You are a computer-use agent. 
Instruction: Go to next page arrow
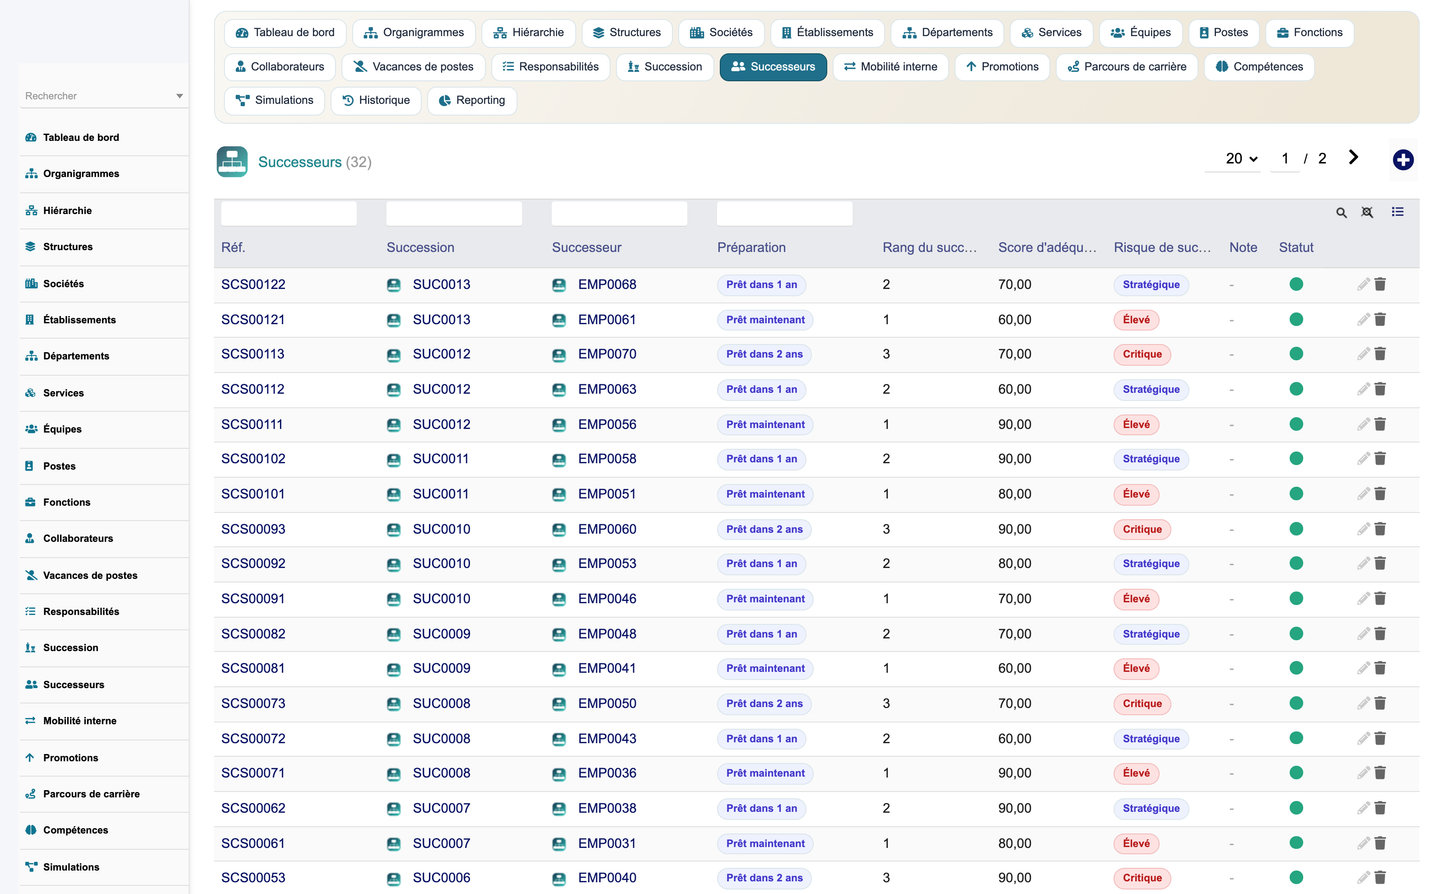coord(1353,158)
